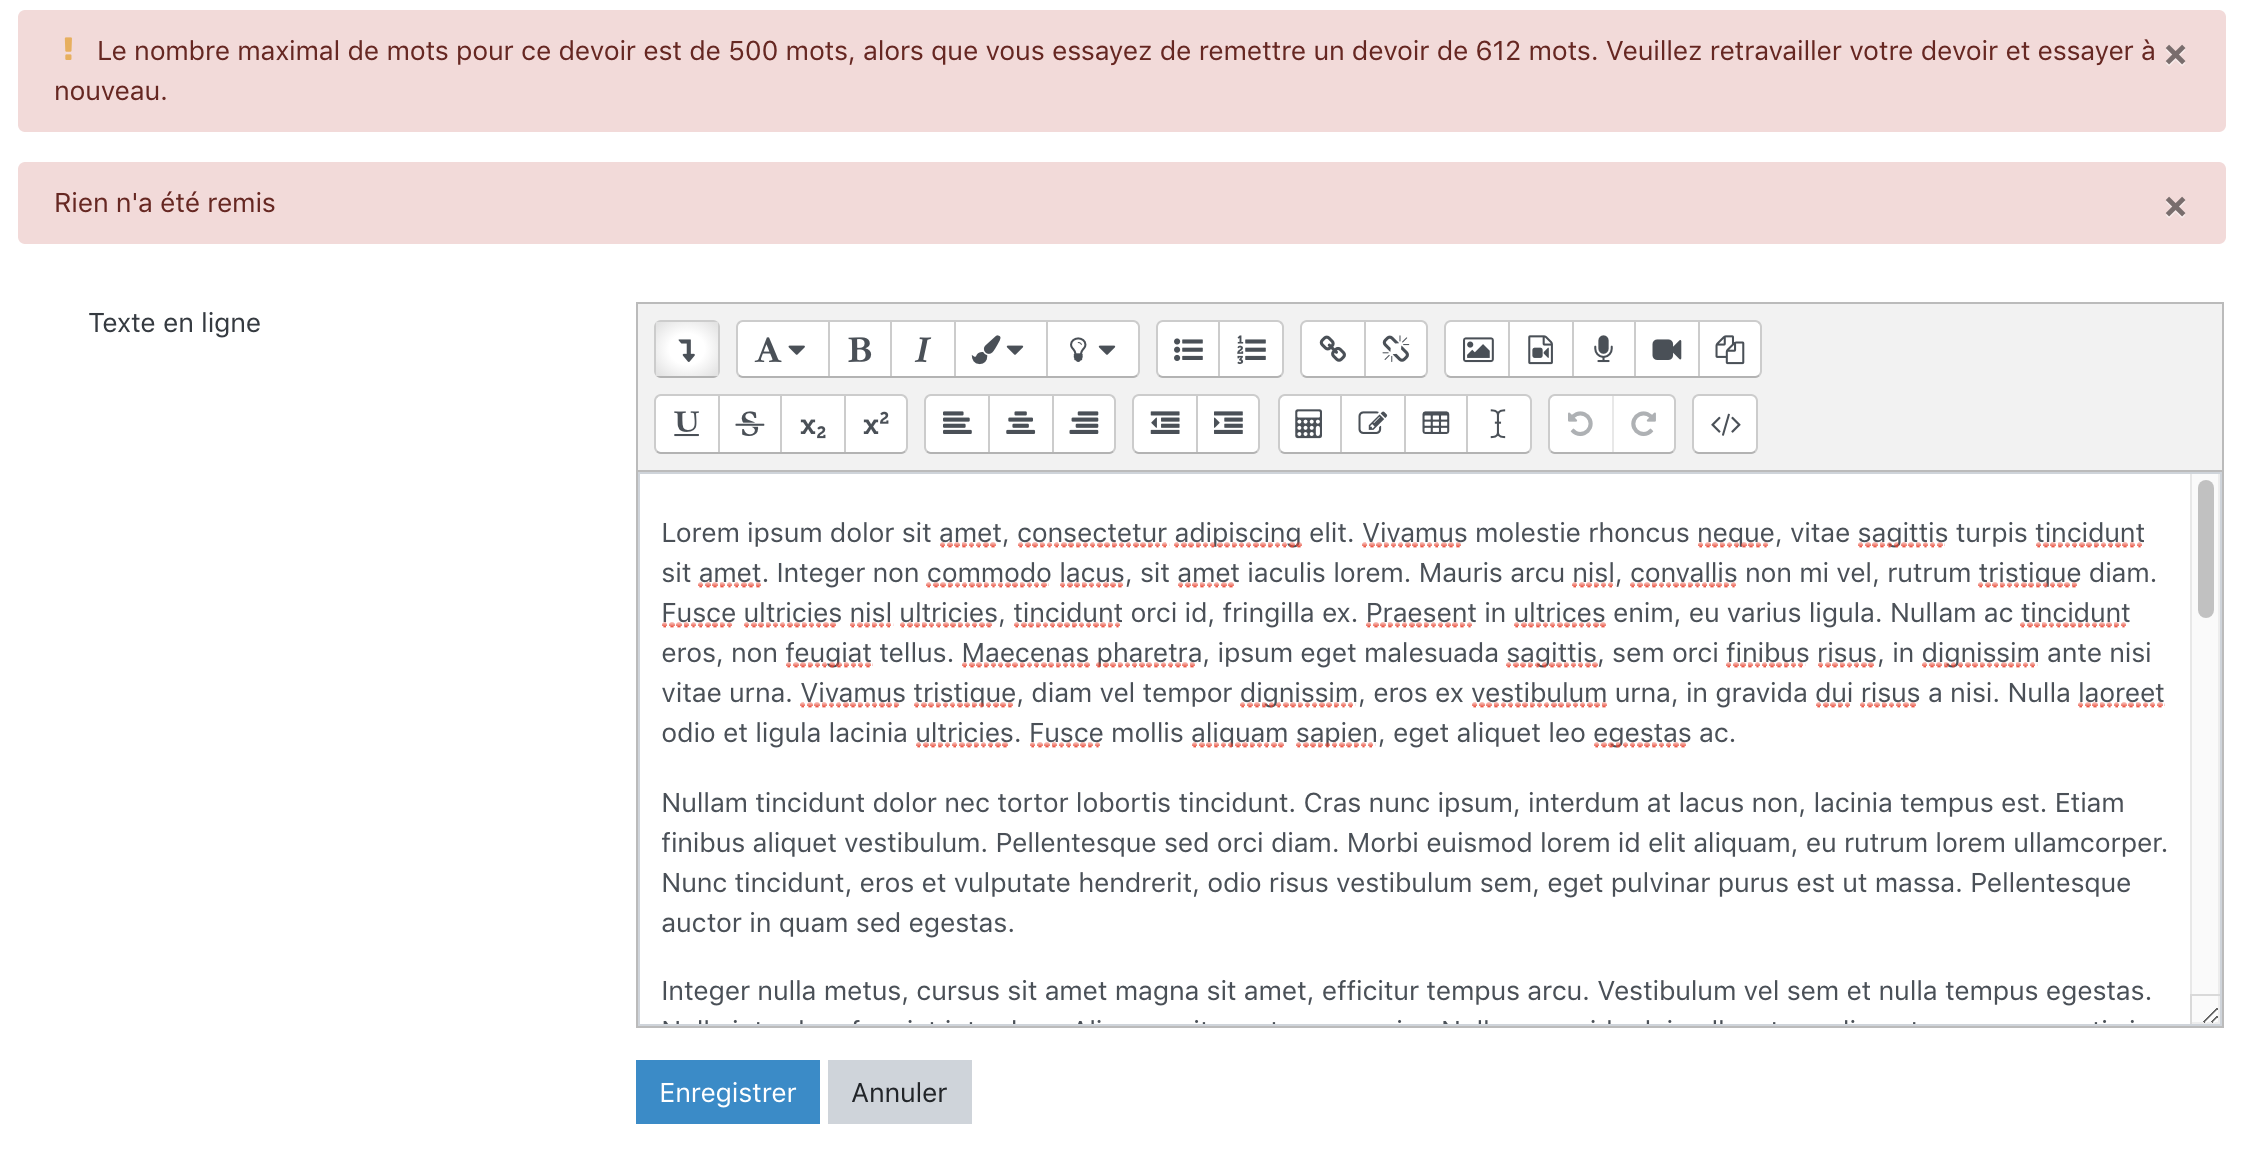Apply italic formatting

922,350
